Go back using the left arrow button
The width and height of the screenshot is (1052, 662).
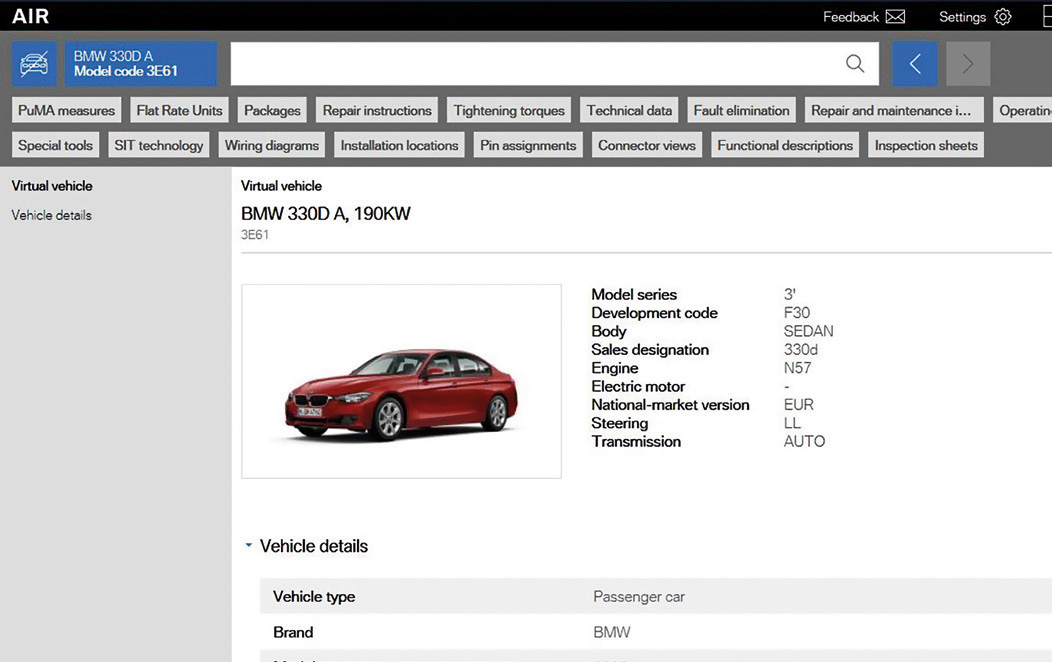click(914, 64)
